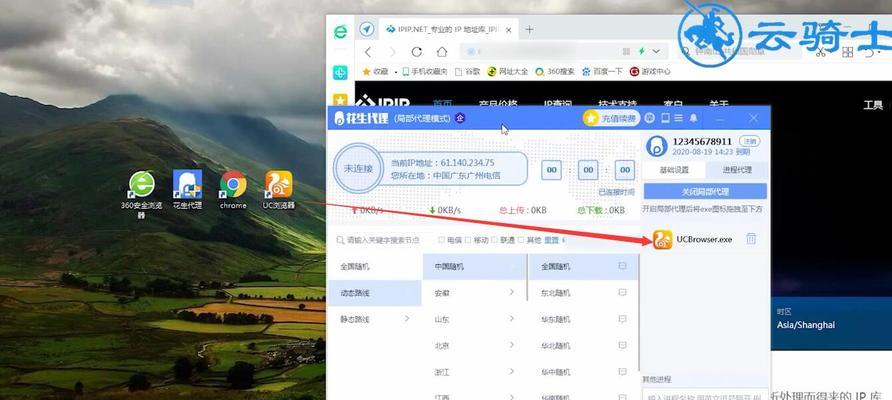892x400 pixels.
Task: Check the 移动 carrier checkbox
Action: coord(468,240)
